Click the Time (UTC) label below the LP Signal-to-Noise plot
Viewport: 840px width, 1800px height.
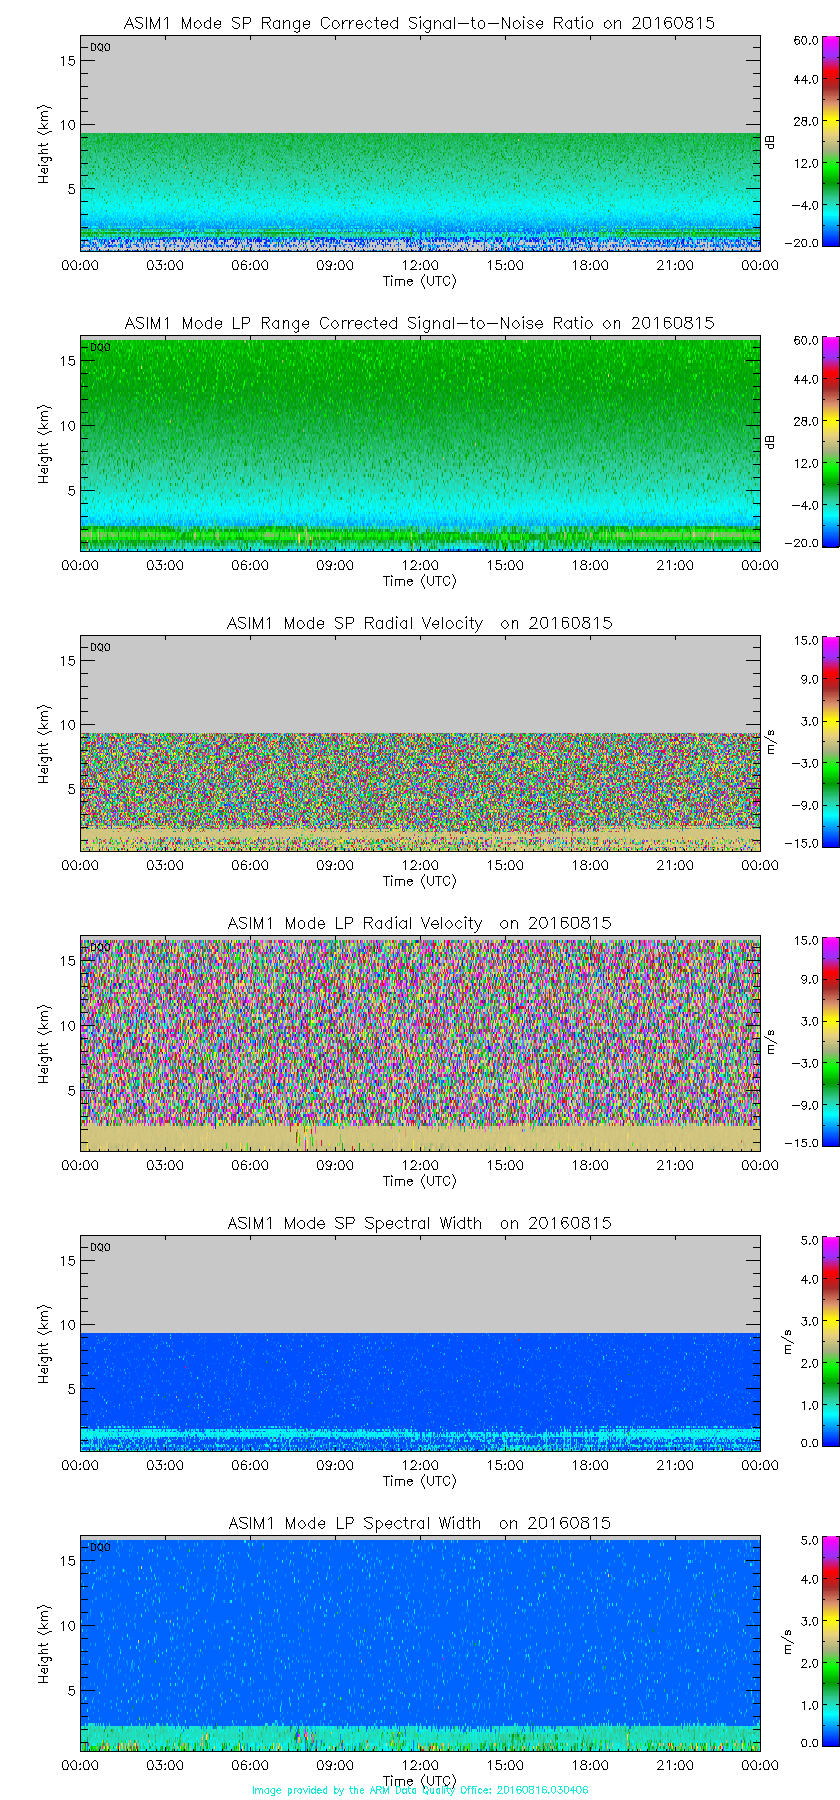click(x=419, y=581)
